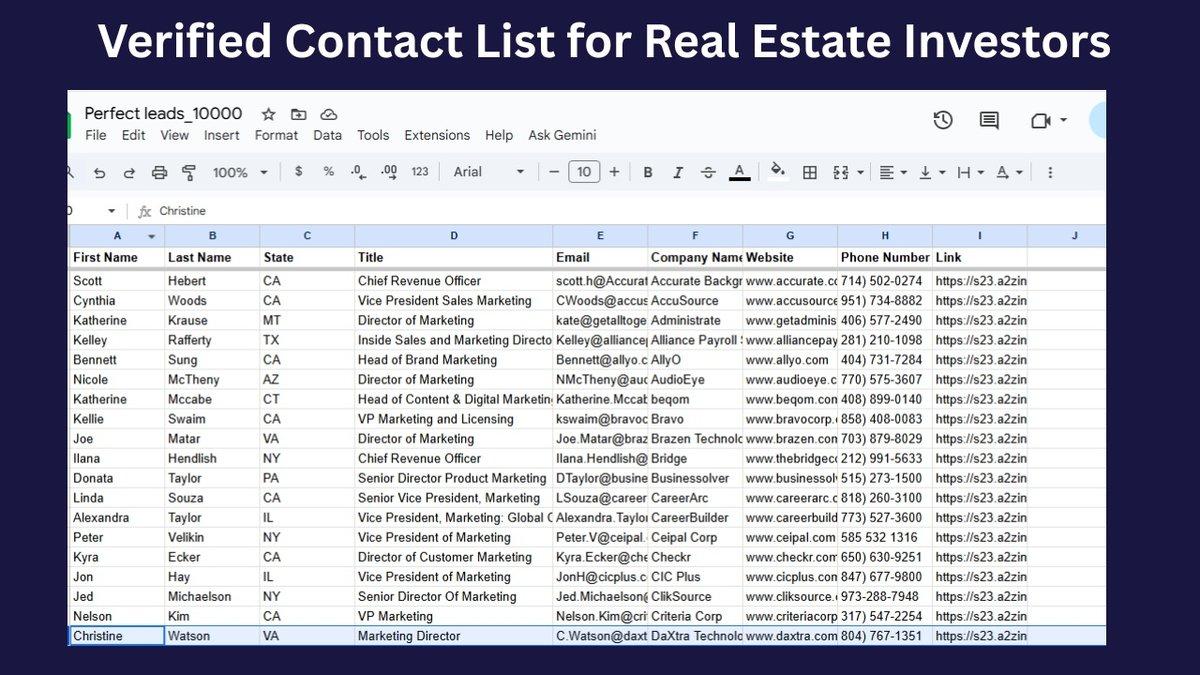This screenshot has height=675, width=1200.
Task: Open the borders tool
Action: coord(810,172)
